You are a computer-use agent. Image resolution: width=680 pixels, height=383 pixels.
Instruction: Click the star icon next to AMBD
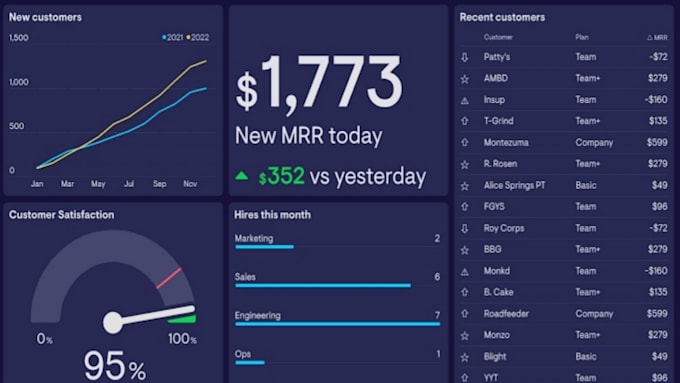[464, 79]
